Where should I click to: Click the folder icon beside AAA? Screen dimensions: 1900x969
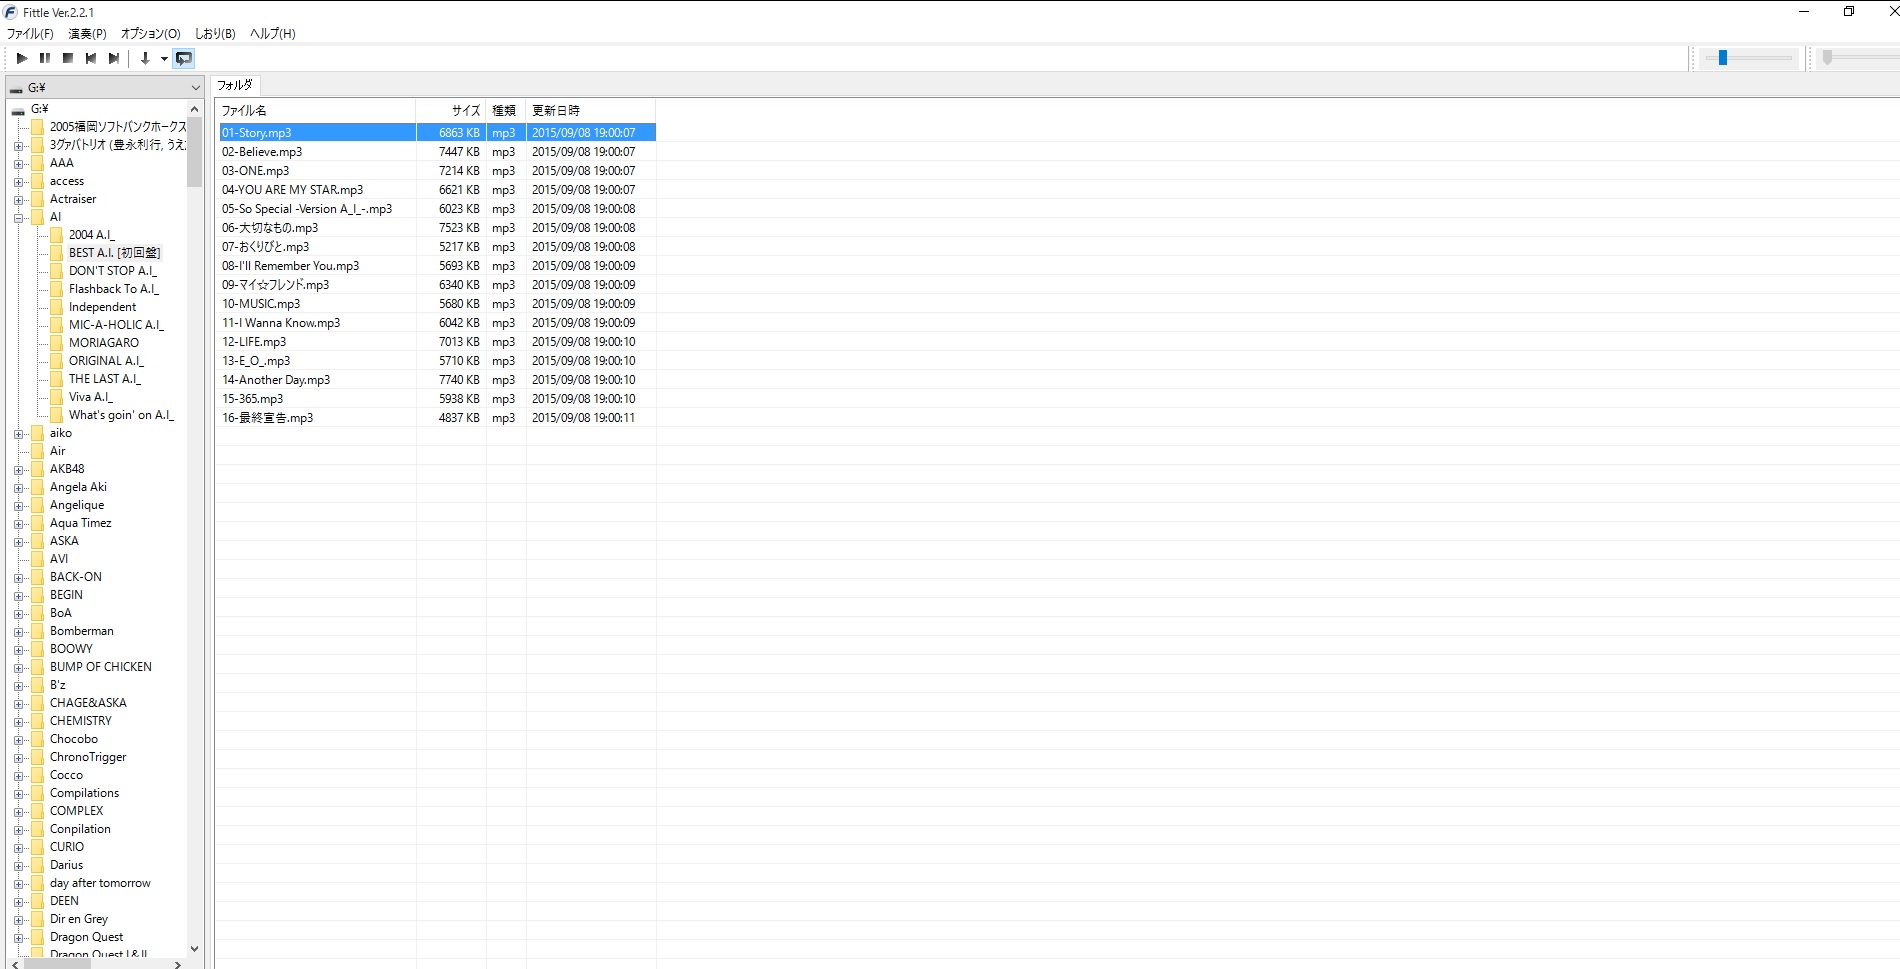coord(37,163)
